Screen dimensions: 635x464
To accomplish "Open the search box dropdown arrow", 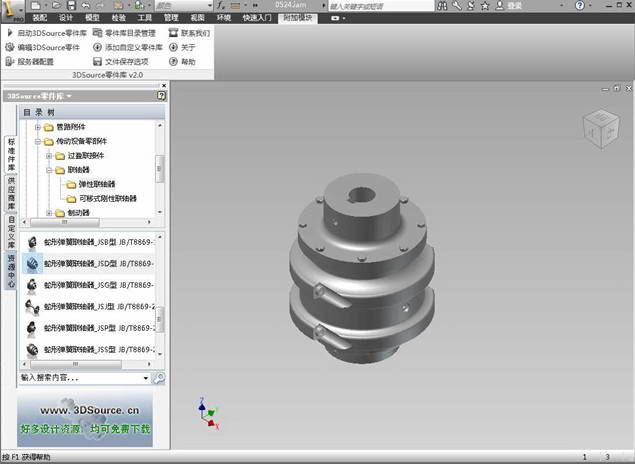I will click(146, 378).
